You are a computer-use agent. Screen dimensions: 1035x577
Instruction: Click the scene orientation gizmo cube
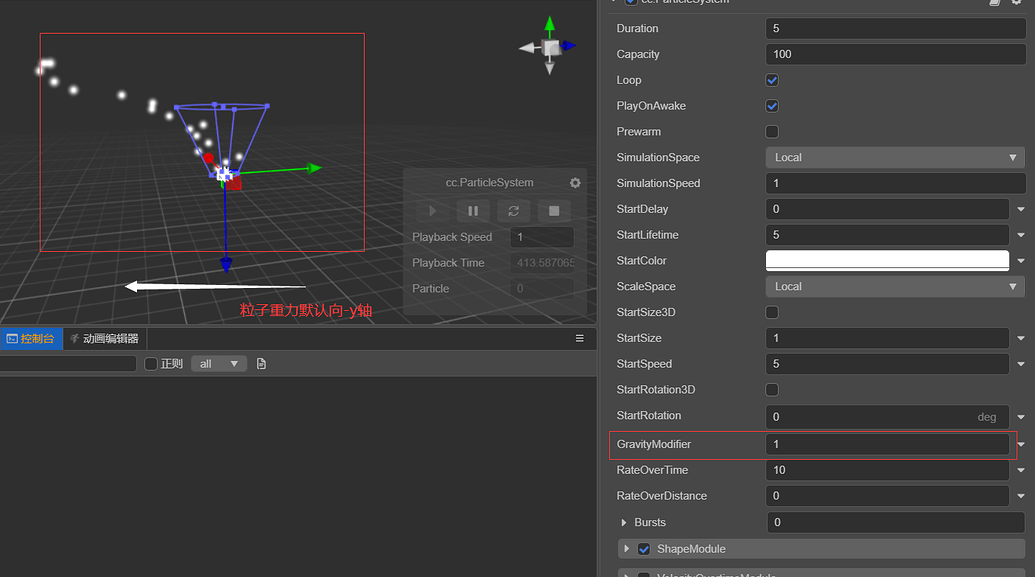click(551, 48)
